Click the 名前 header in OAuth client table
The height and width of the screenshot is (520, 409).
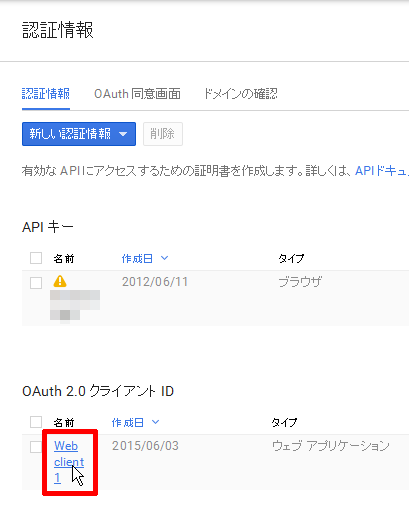[64, 422]
